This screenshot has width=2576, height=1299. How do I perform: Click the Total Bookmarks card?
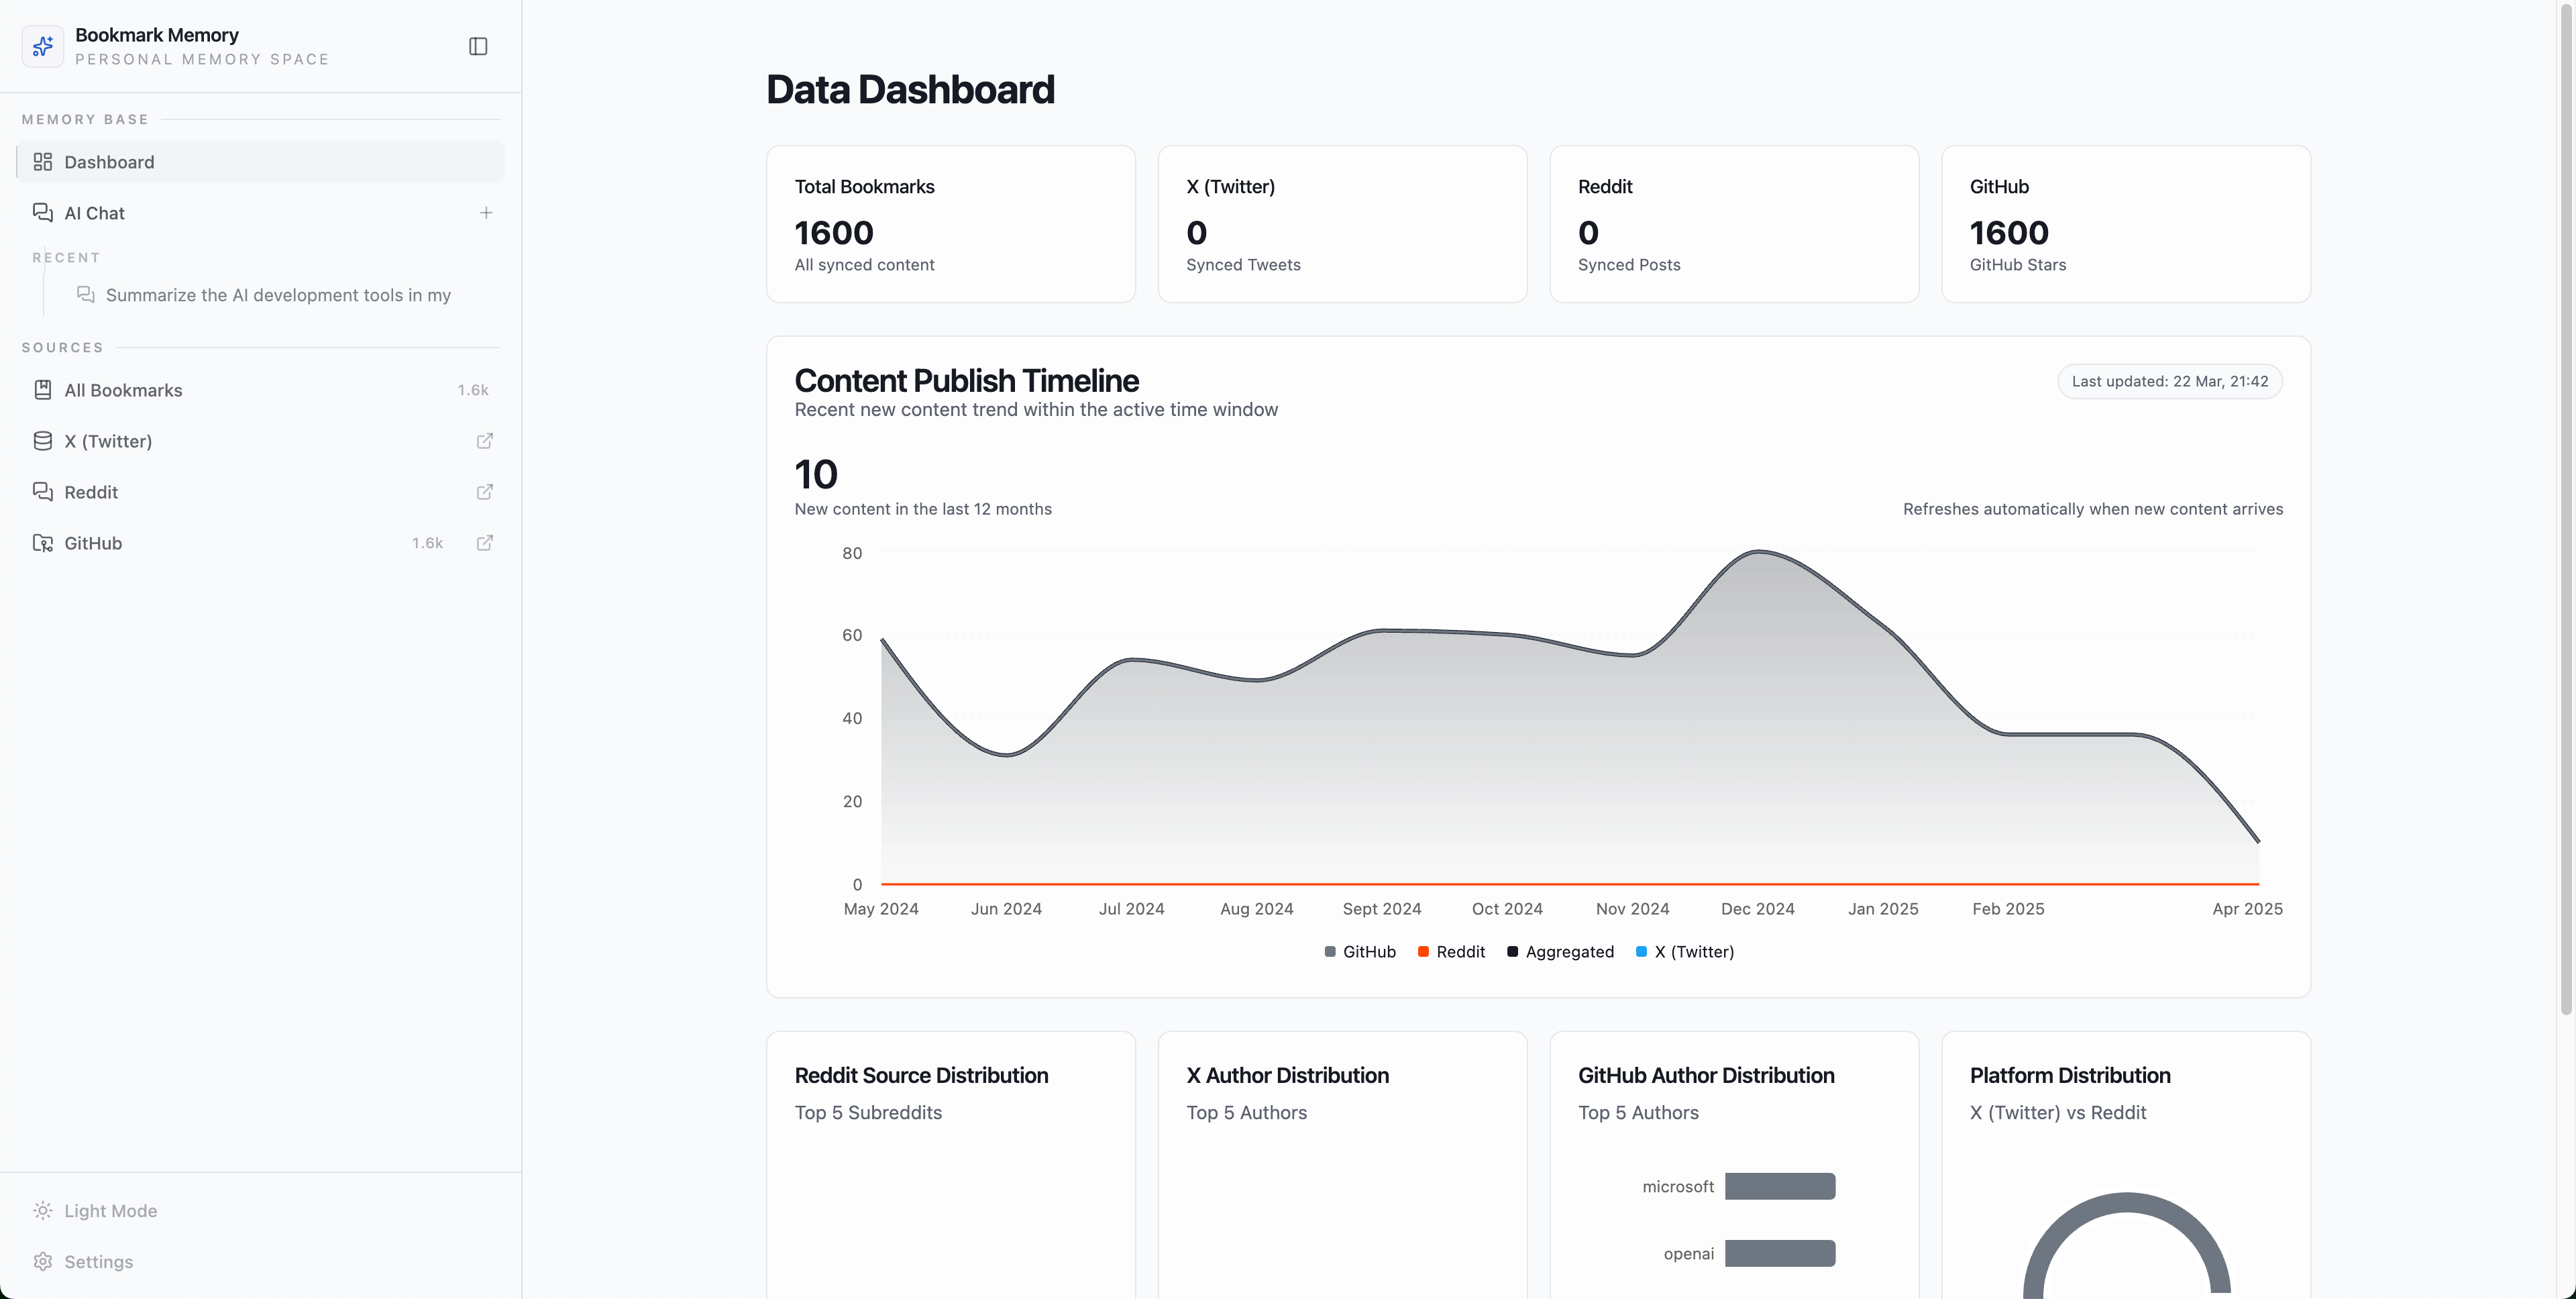click(950, 224)
